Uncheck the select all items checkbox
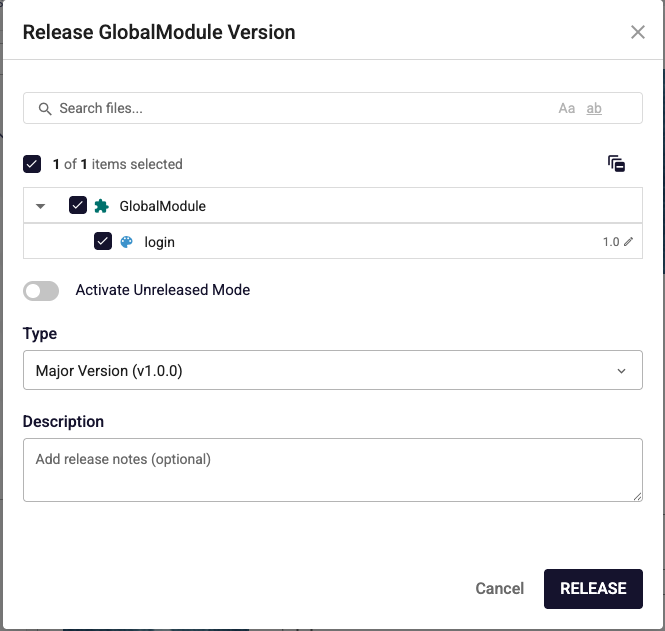This screenshot has width=665, height=631. click(32, 164)
